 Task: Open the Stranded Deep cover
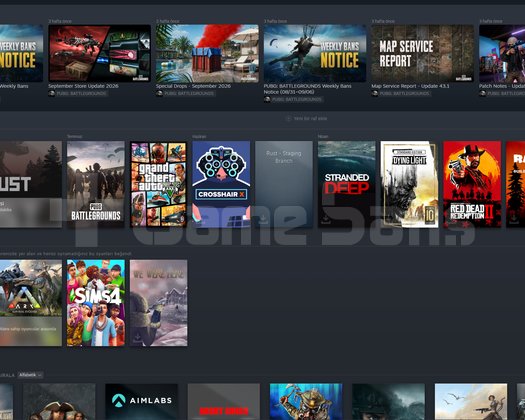[x=347, y=184]
